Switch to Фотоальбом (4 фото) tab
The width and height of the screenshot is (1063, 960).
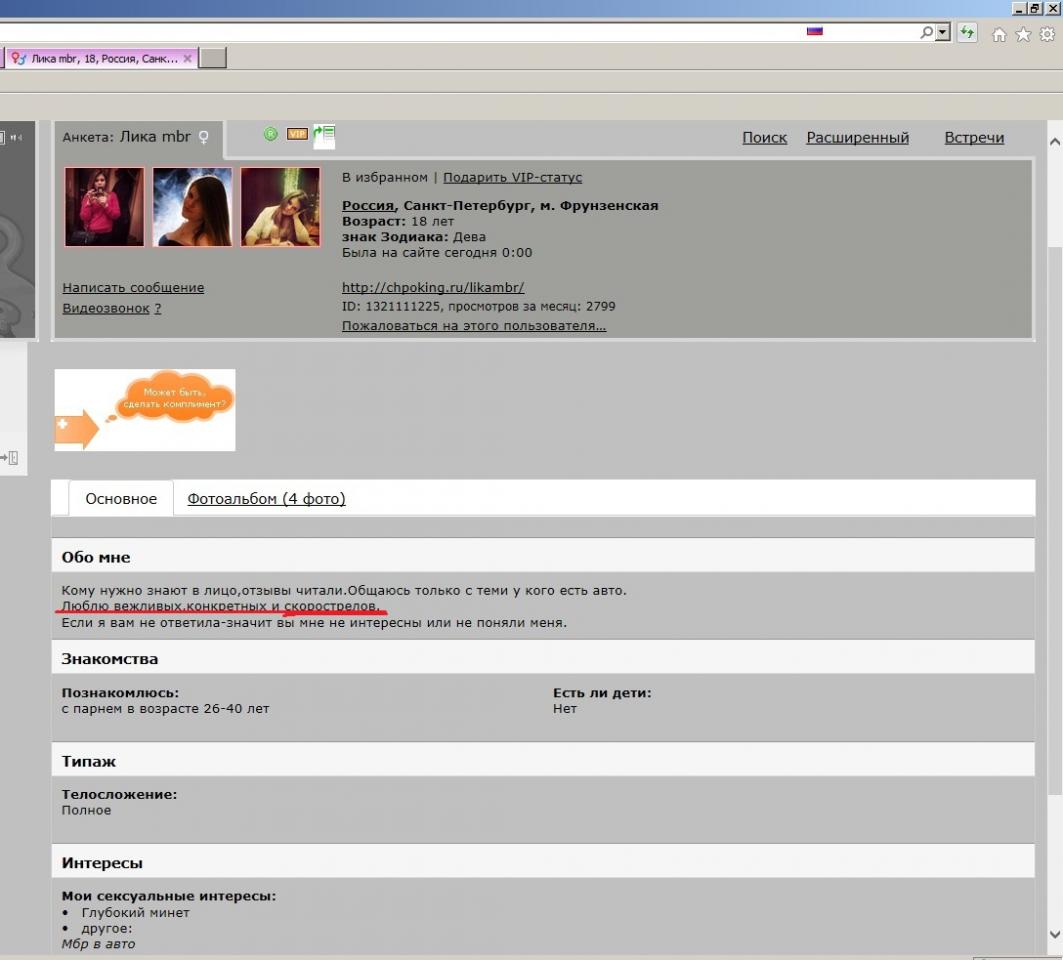click(x=266, y=499)
